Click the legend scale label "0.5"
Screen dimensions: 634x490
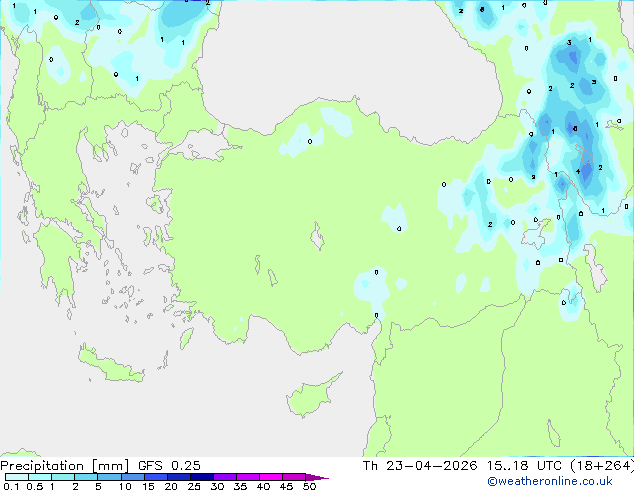34,486
